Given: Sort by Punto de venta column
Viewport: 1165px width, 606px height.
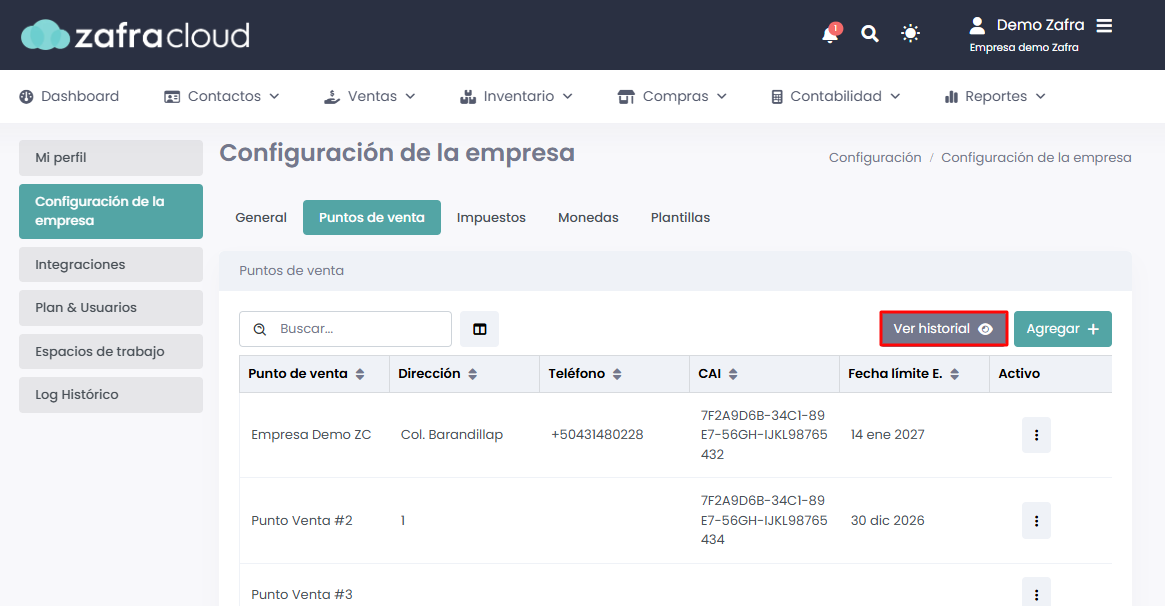Looking at the screenshot, I should [x=360, y=374].
